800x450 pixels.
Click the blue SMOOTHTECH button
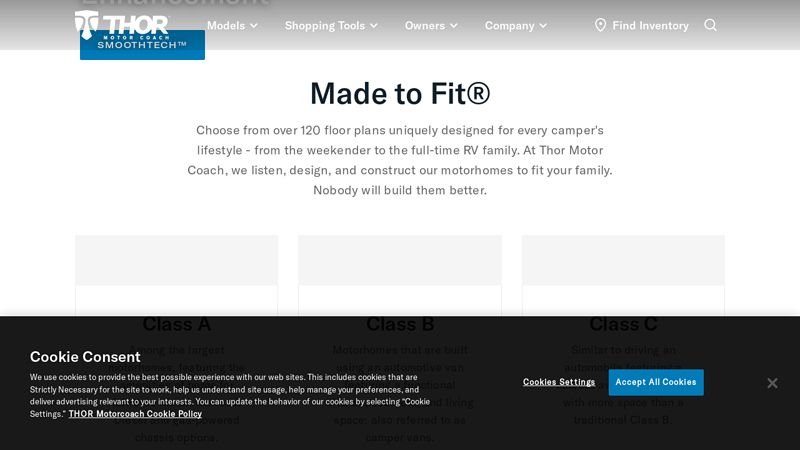[x=142, y=47]
